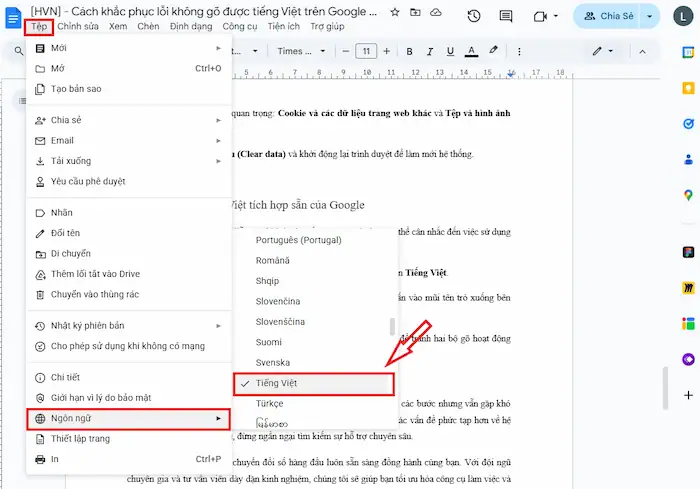Viewport: 700px width, 489px height.
Task: Choose Türkçe from the language list
Action: point(269,404)
